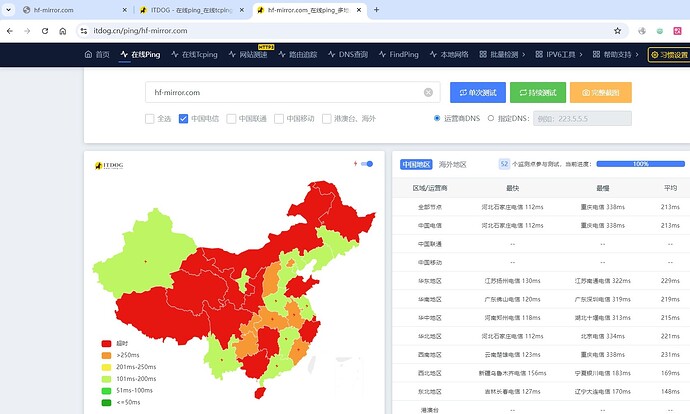Reload the current page
Image resolution: width=690 pixels, height=414 pixels.
point(45,31)
